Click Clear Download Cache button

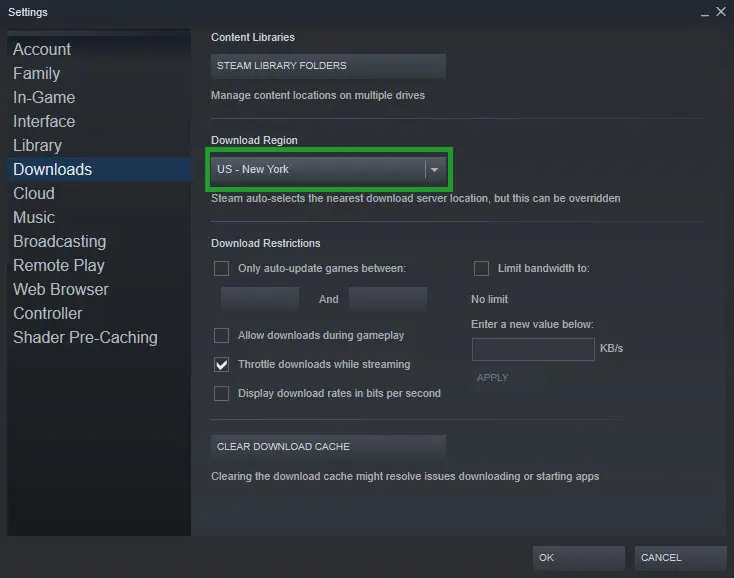point(328,446)
